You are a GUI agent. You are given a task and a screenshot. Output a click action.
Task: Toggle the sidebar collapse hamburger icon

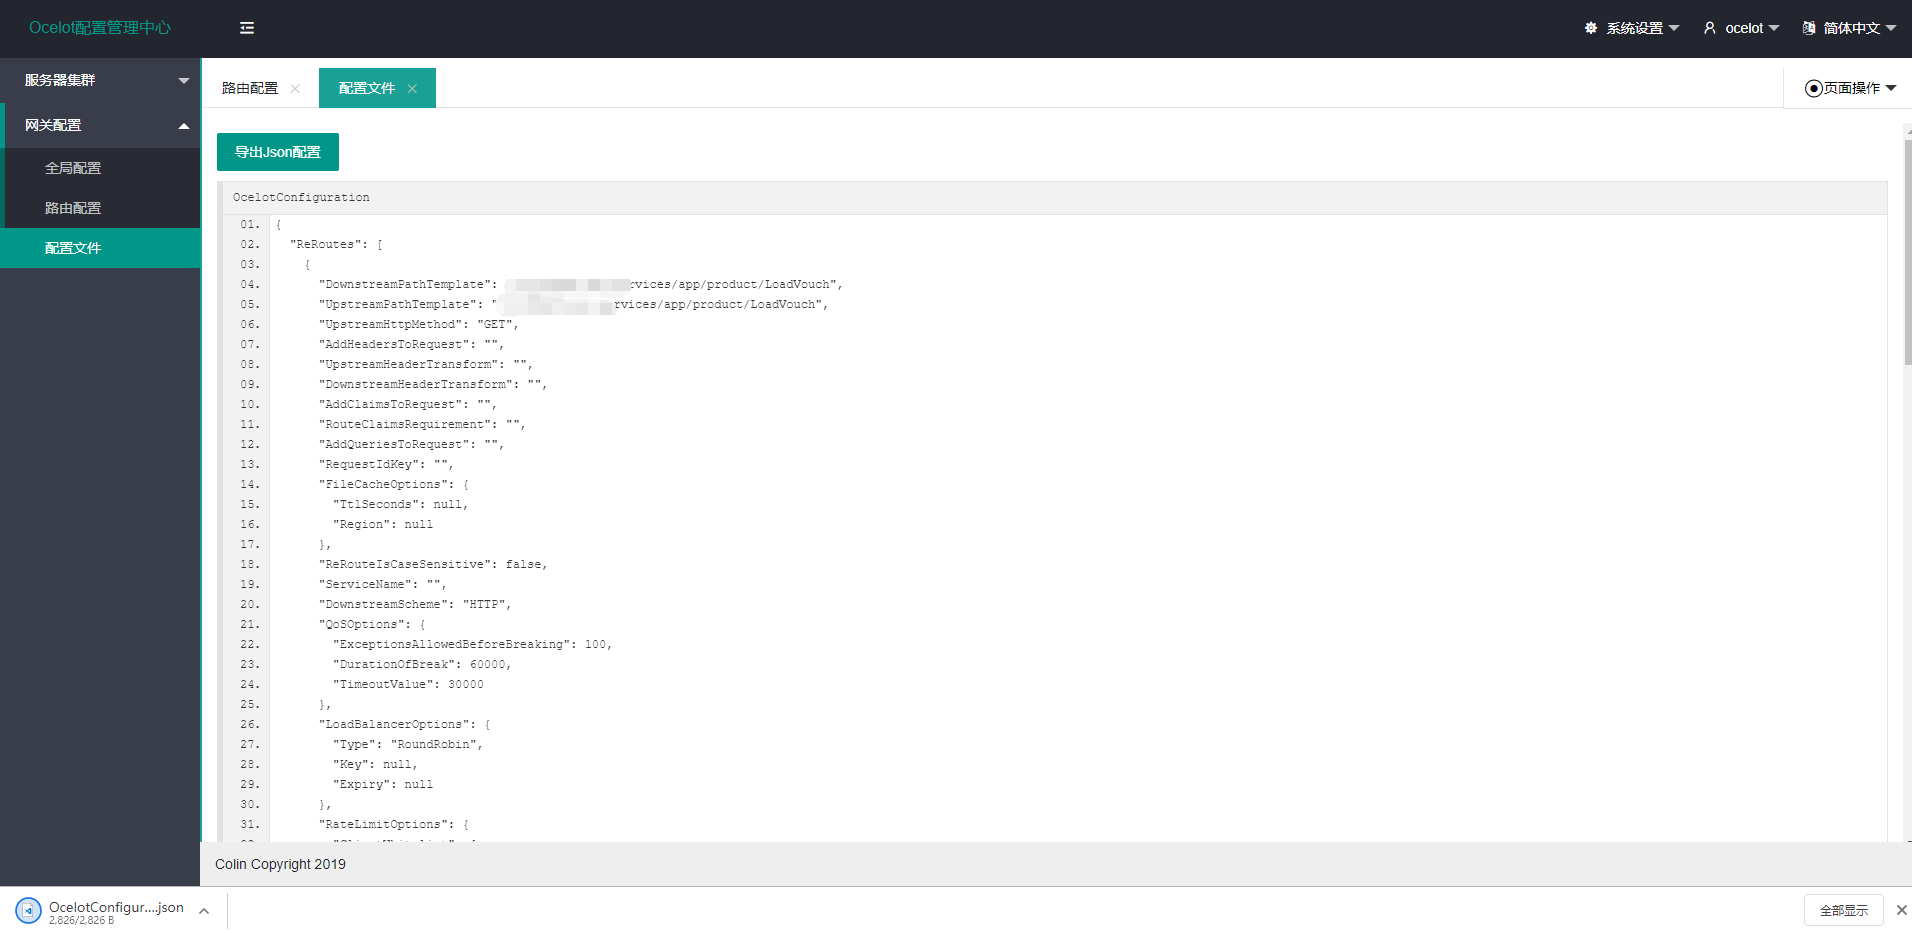(x=247, y=28)
